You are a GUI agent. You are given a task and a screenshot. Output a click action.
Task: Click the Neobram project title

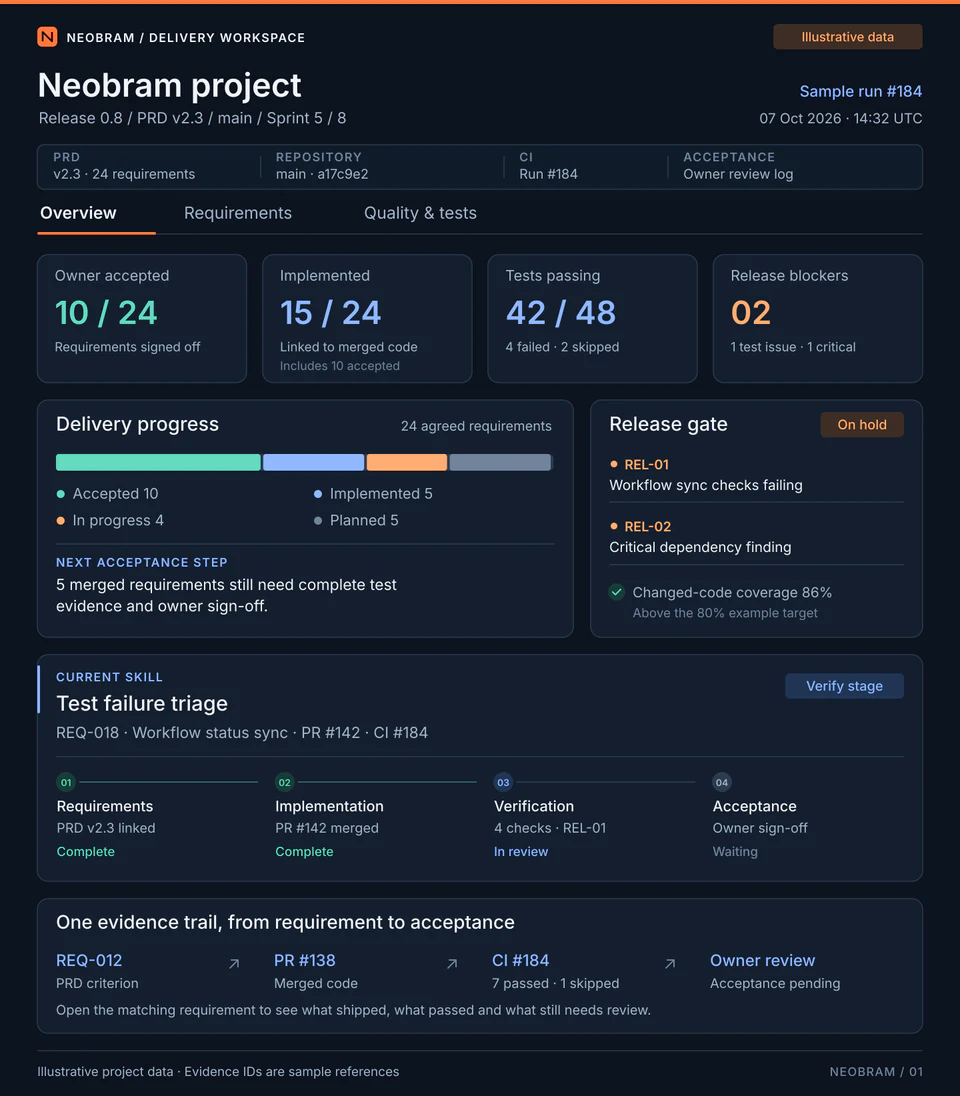(169, 85)
